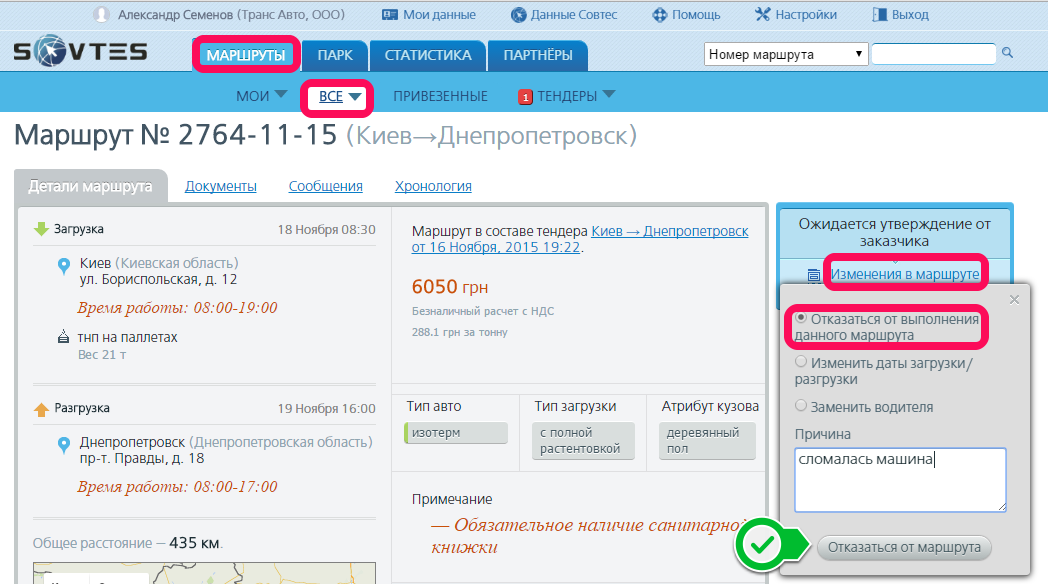Click address пр-т. Правды, д. 18

(142, 458)
